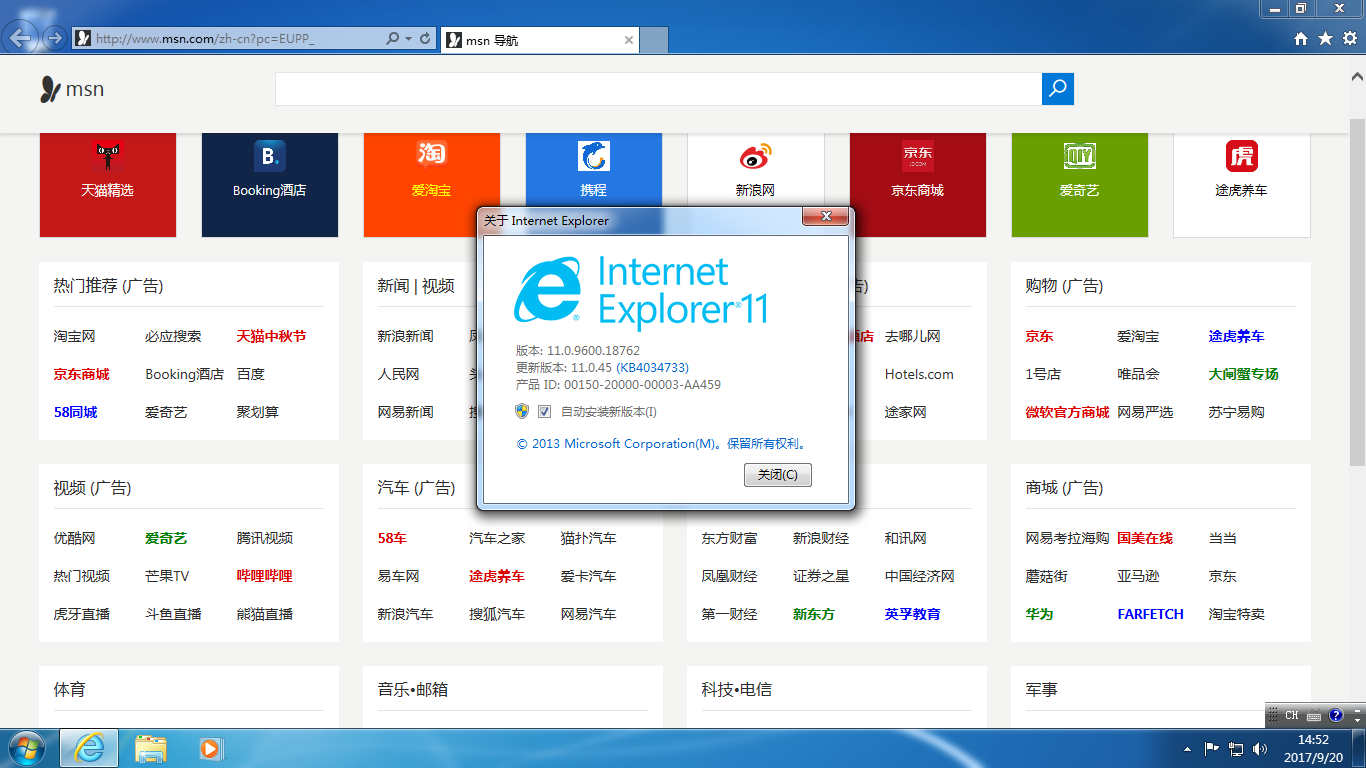Open the 携程 blue tile
Image resolution: width=1366 pixels, height=768 pixels.
coord(594,170)
